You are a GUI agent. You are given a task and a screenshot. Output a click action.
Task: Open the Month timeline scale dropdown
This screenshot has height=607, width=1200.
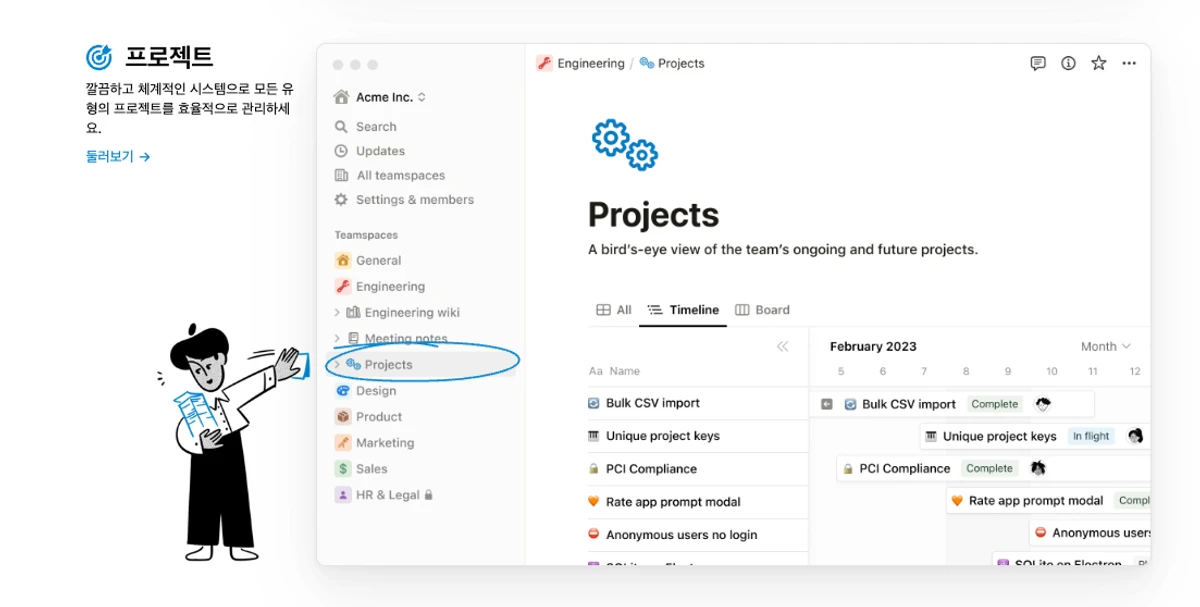click(1105, 347)
